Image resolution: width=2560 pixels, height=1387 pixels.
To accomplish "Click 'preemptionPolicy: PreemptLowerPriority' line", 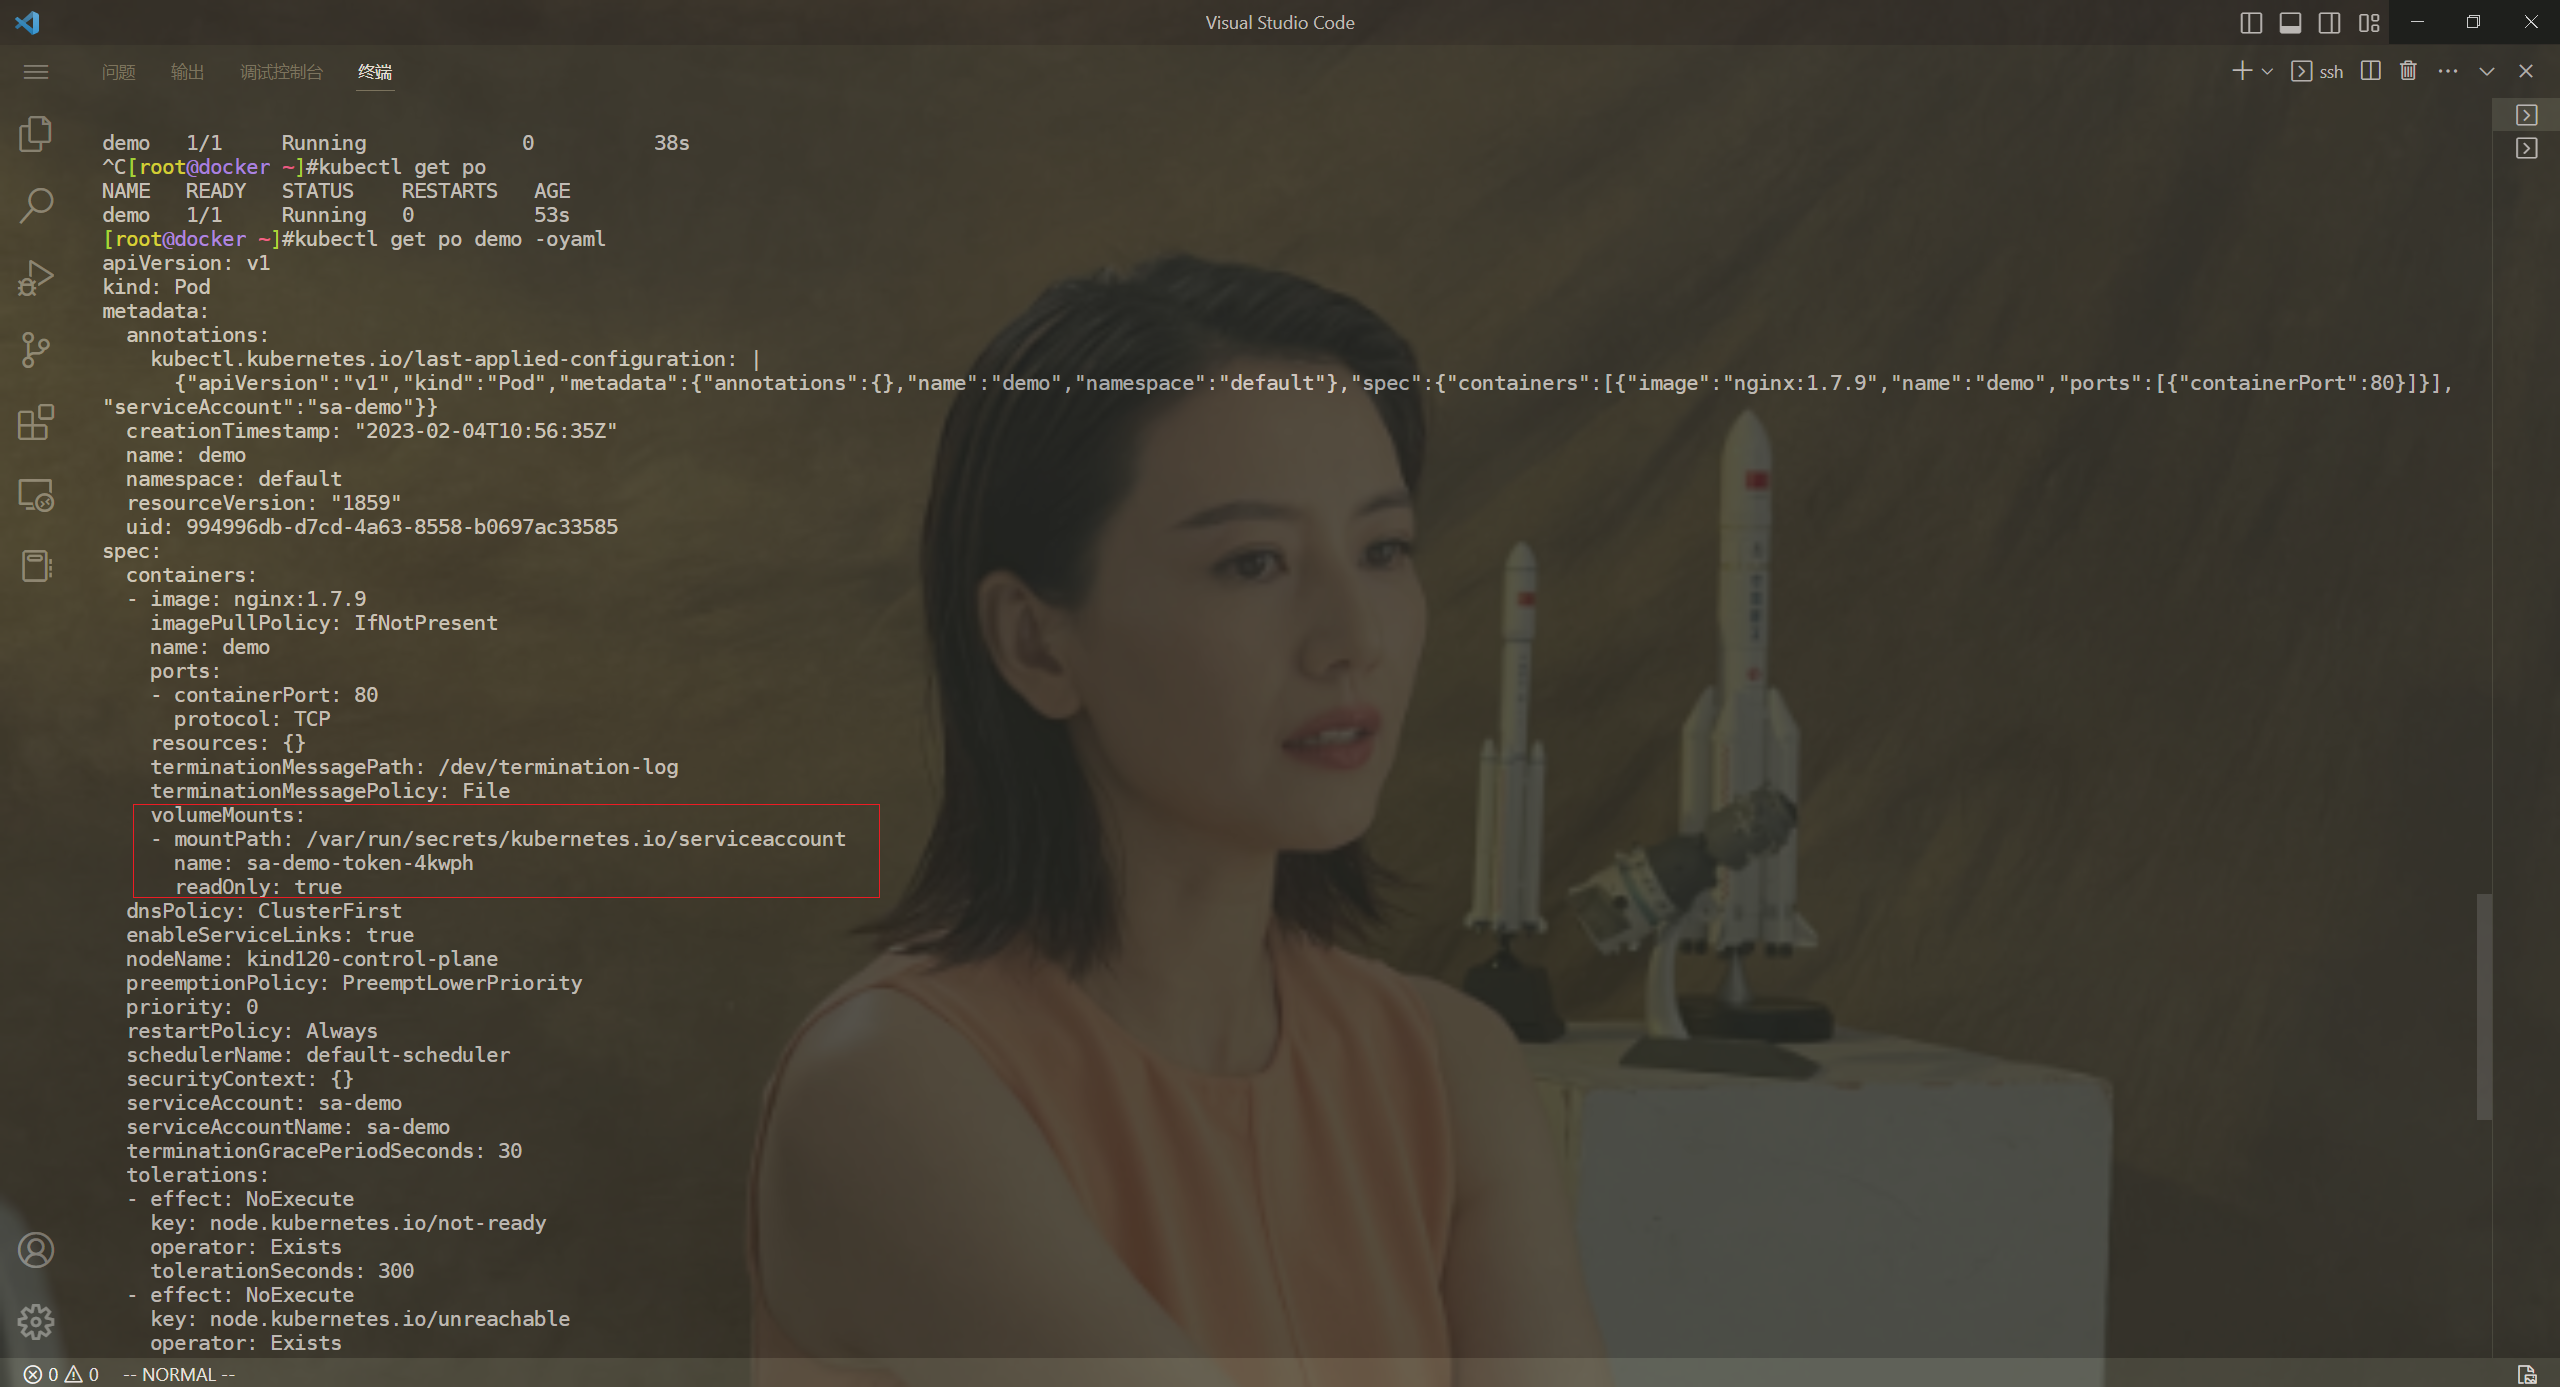I will pos(354,983).
